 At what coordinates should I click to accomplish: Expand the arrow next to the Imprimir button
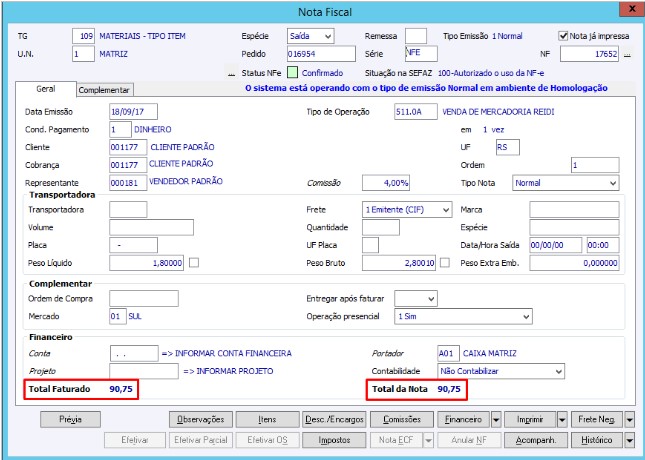point(562,420)
